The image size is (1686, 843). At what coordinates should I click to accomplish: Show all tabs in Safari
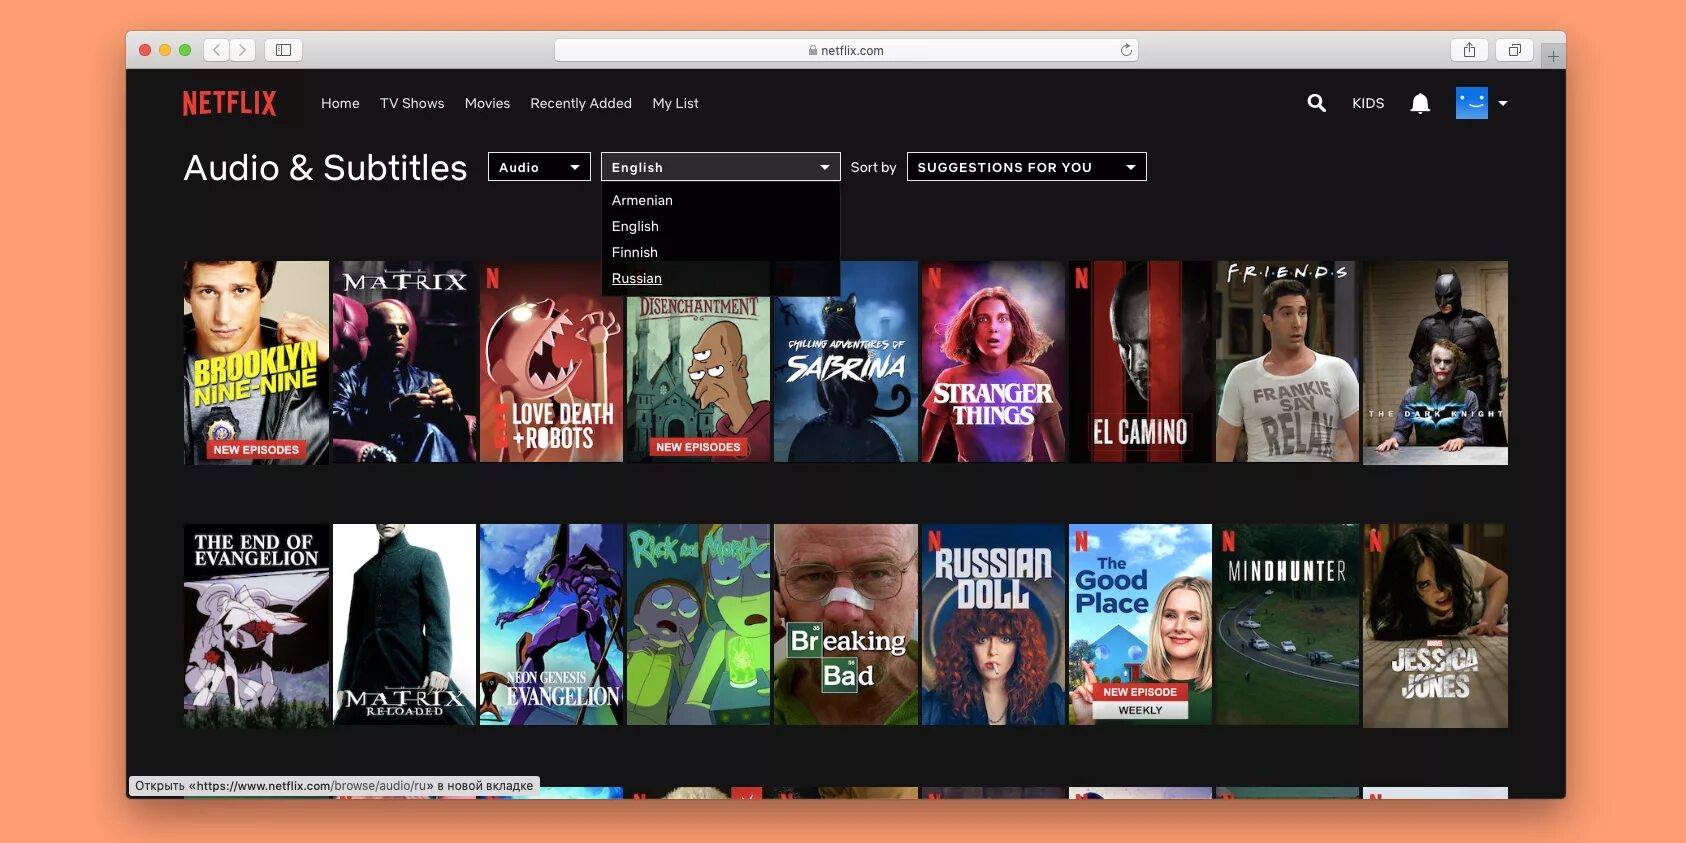(x=1515, y=50)
